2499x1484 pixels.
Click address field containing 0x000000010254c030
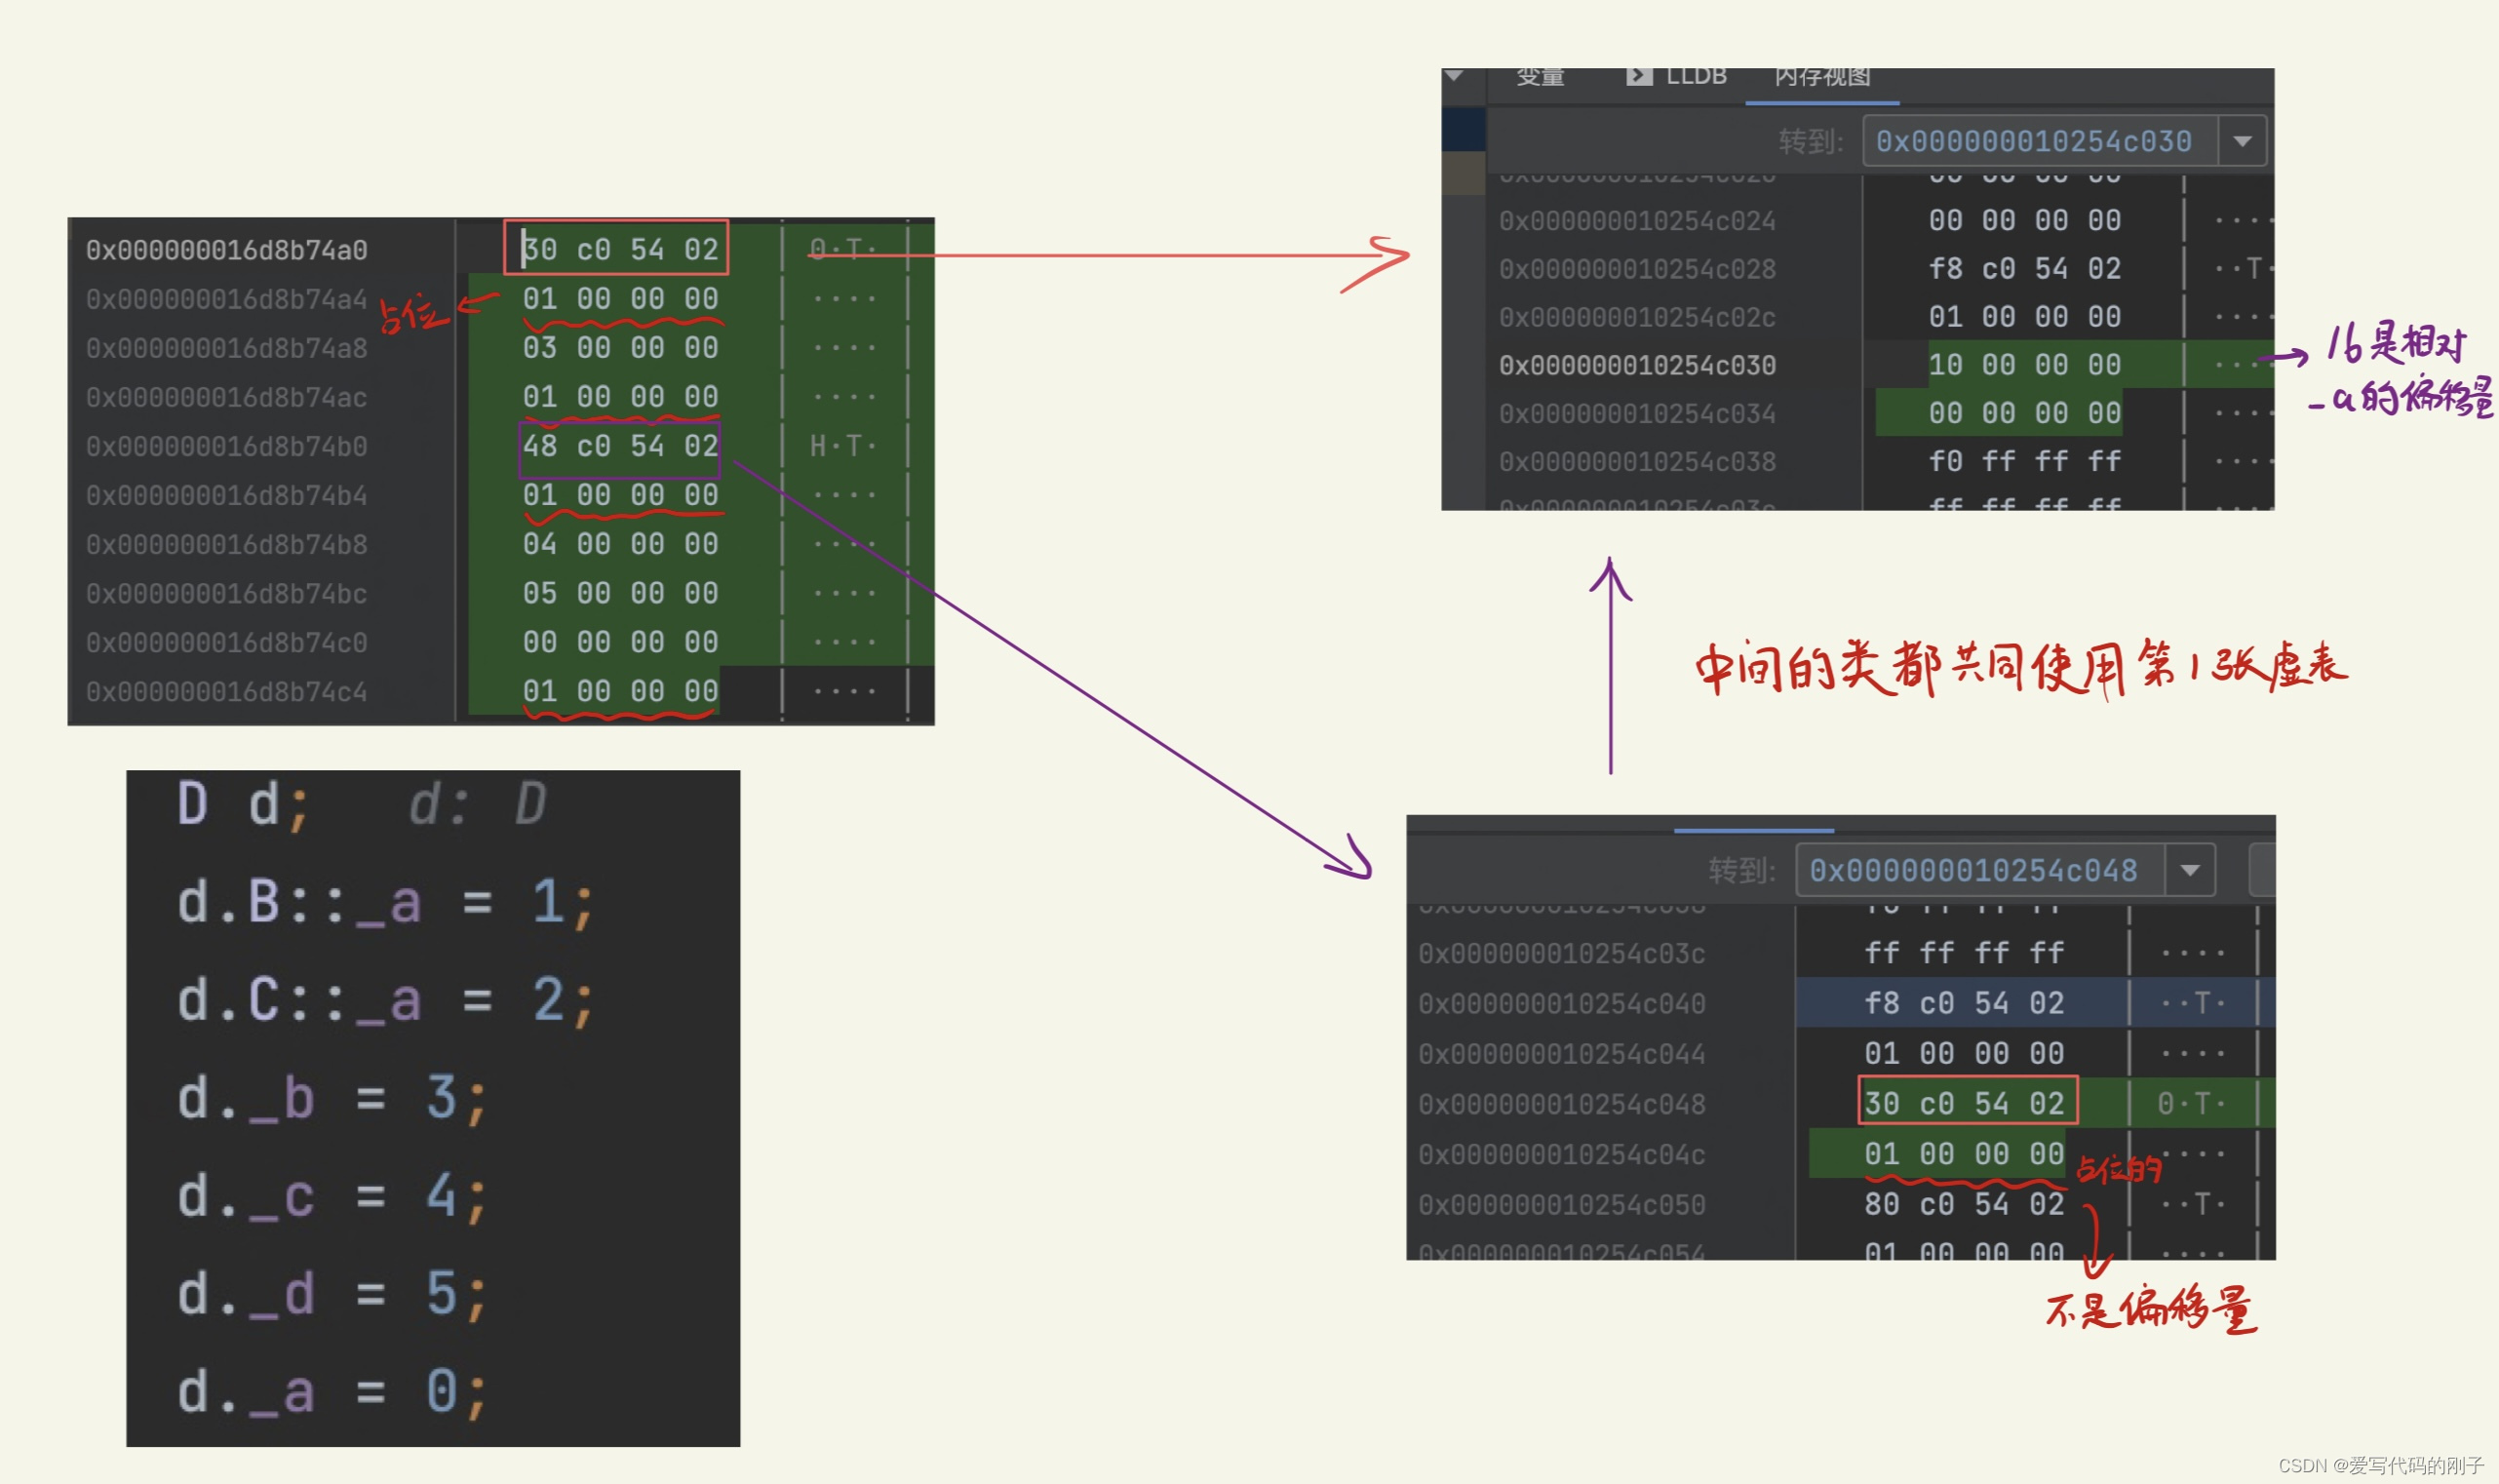(x=2033, y=141)
